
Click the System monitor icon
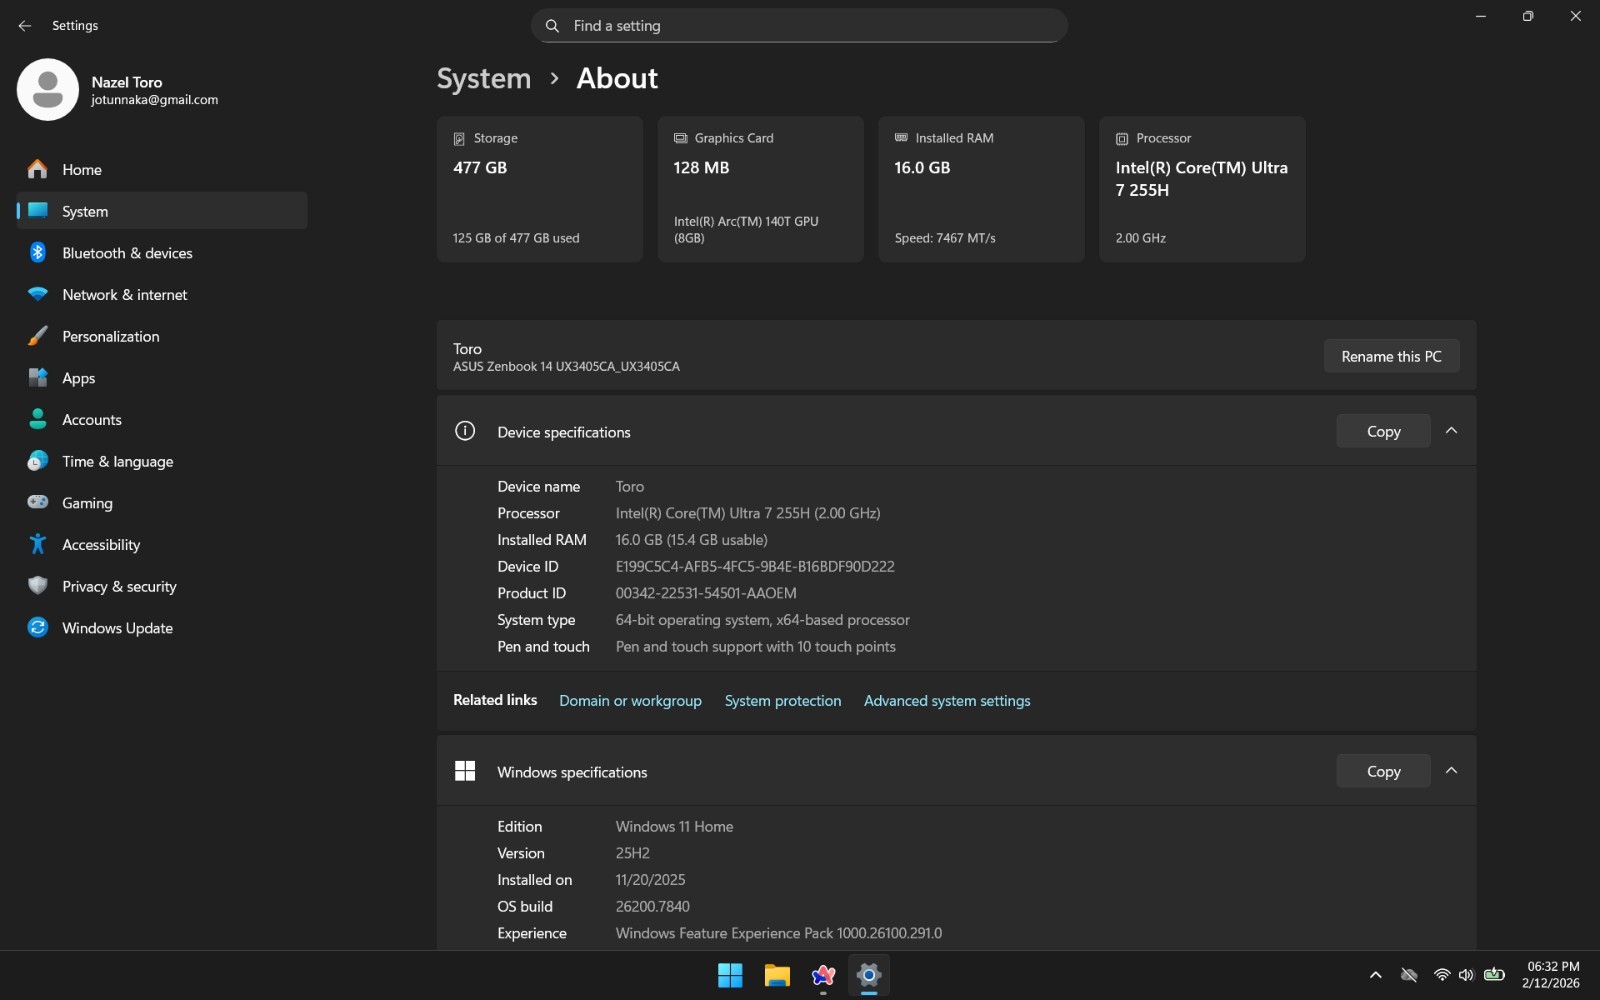(x=38, y=211)
